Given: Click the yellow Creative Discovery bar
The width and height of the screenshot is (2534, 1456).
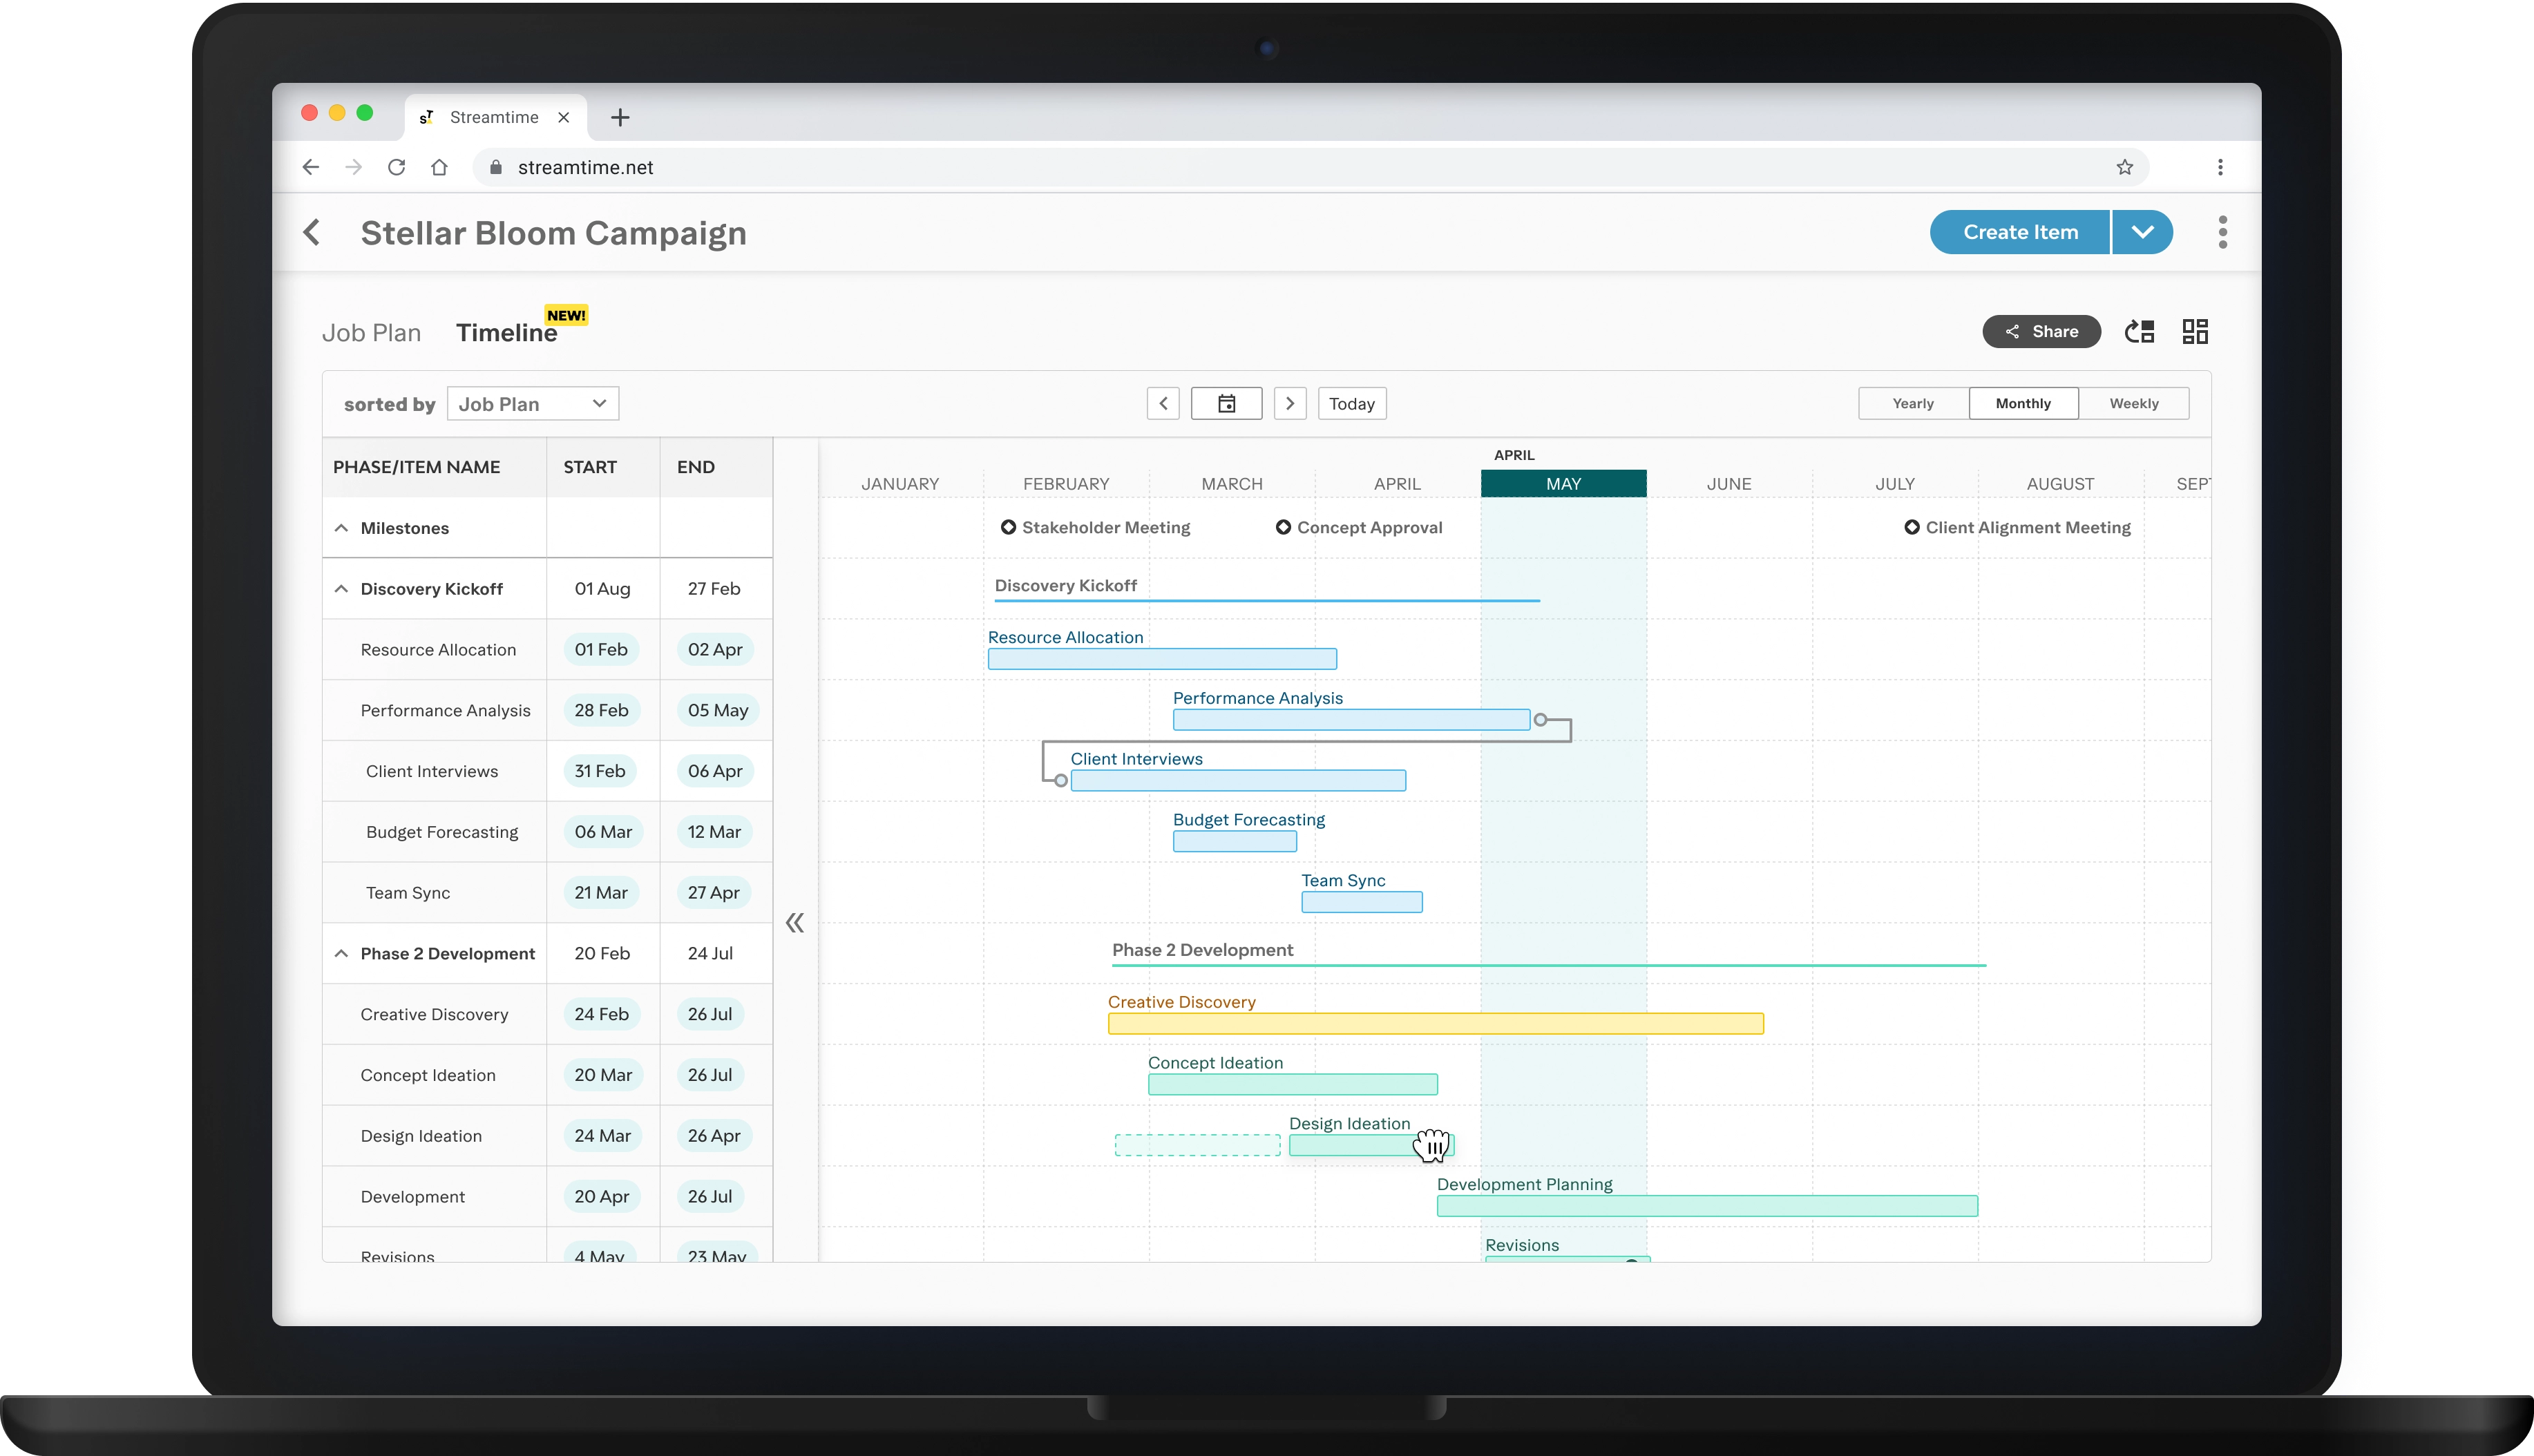Looking at the screenshot, I should pyautogui.click(x=1435, y=1024).
